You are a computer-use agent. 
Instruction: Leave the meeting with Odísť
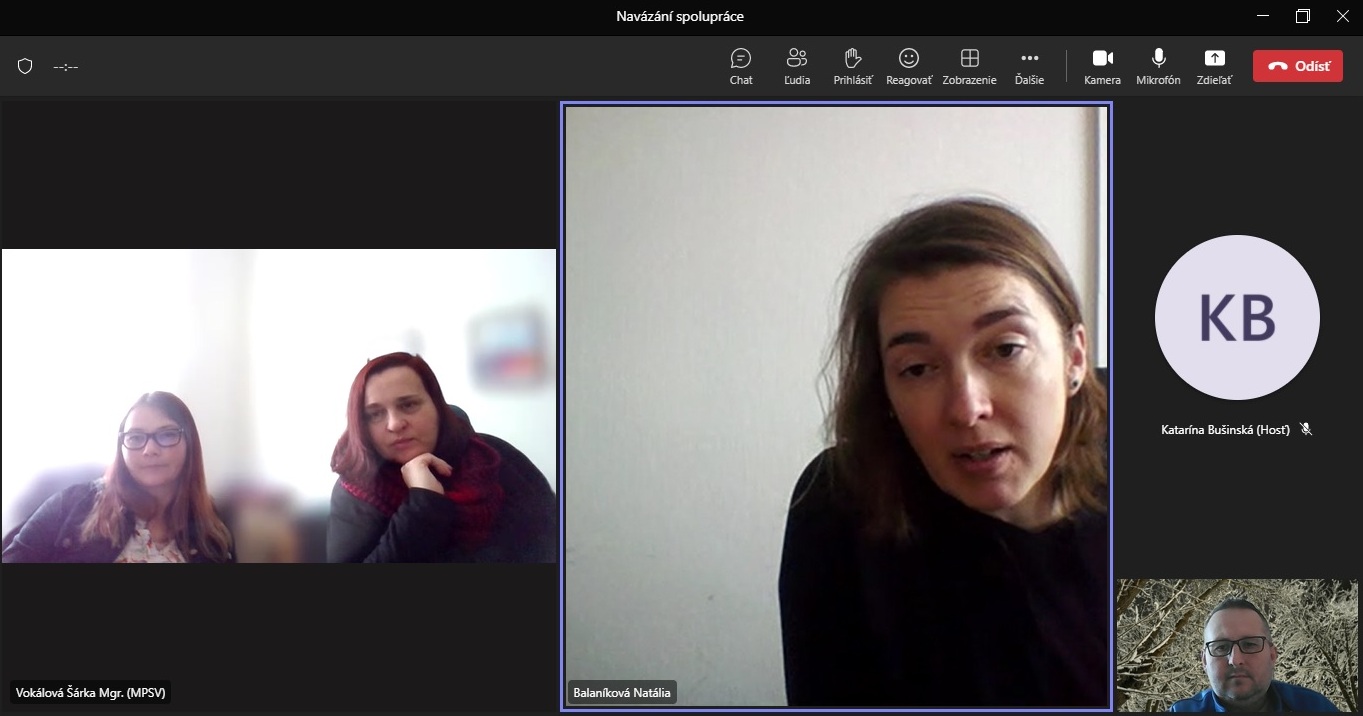[x=1298, y=66]
